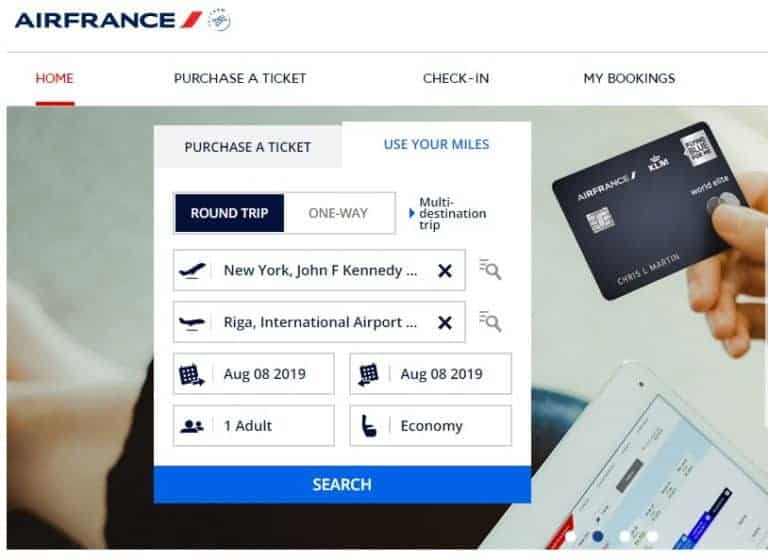Open the Economy cabin class dropdown
This screenshot has height=559, width=768.
pyautogui.click(x=431, y=426)
